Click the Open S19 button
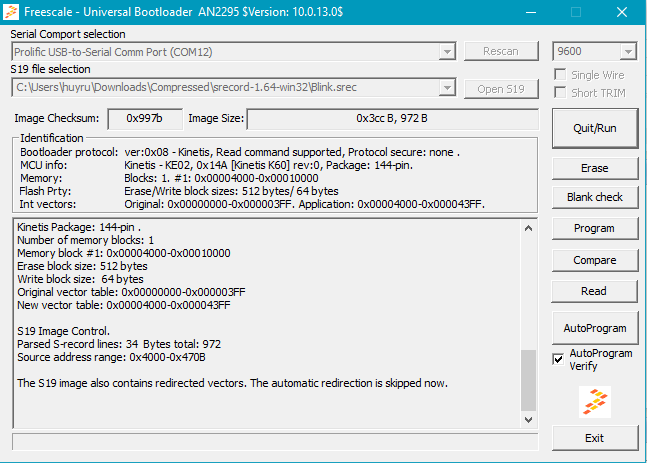This screenshot has height=463, width=647. click(x=501, y=89)
